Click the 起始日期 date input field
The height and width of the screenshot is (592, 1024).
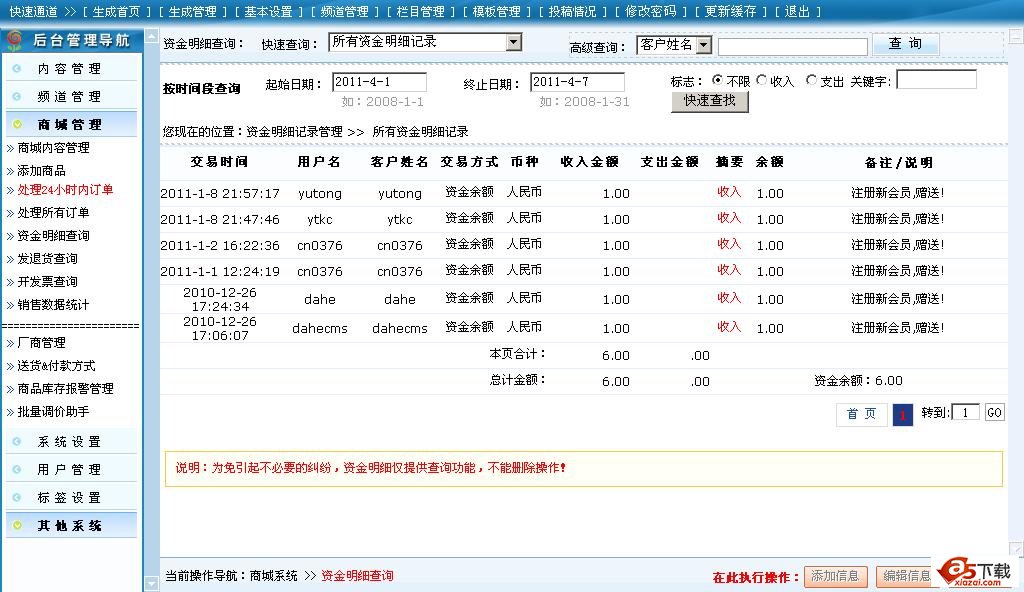(x=379, y=82)
